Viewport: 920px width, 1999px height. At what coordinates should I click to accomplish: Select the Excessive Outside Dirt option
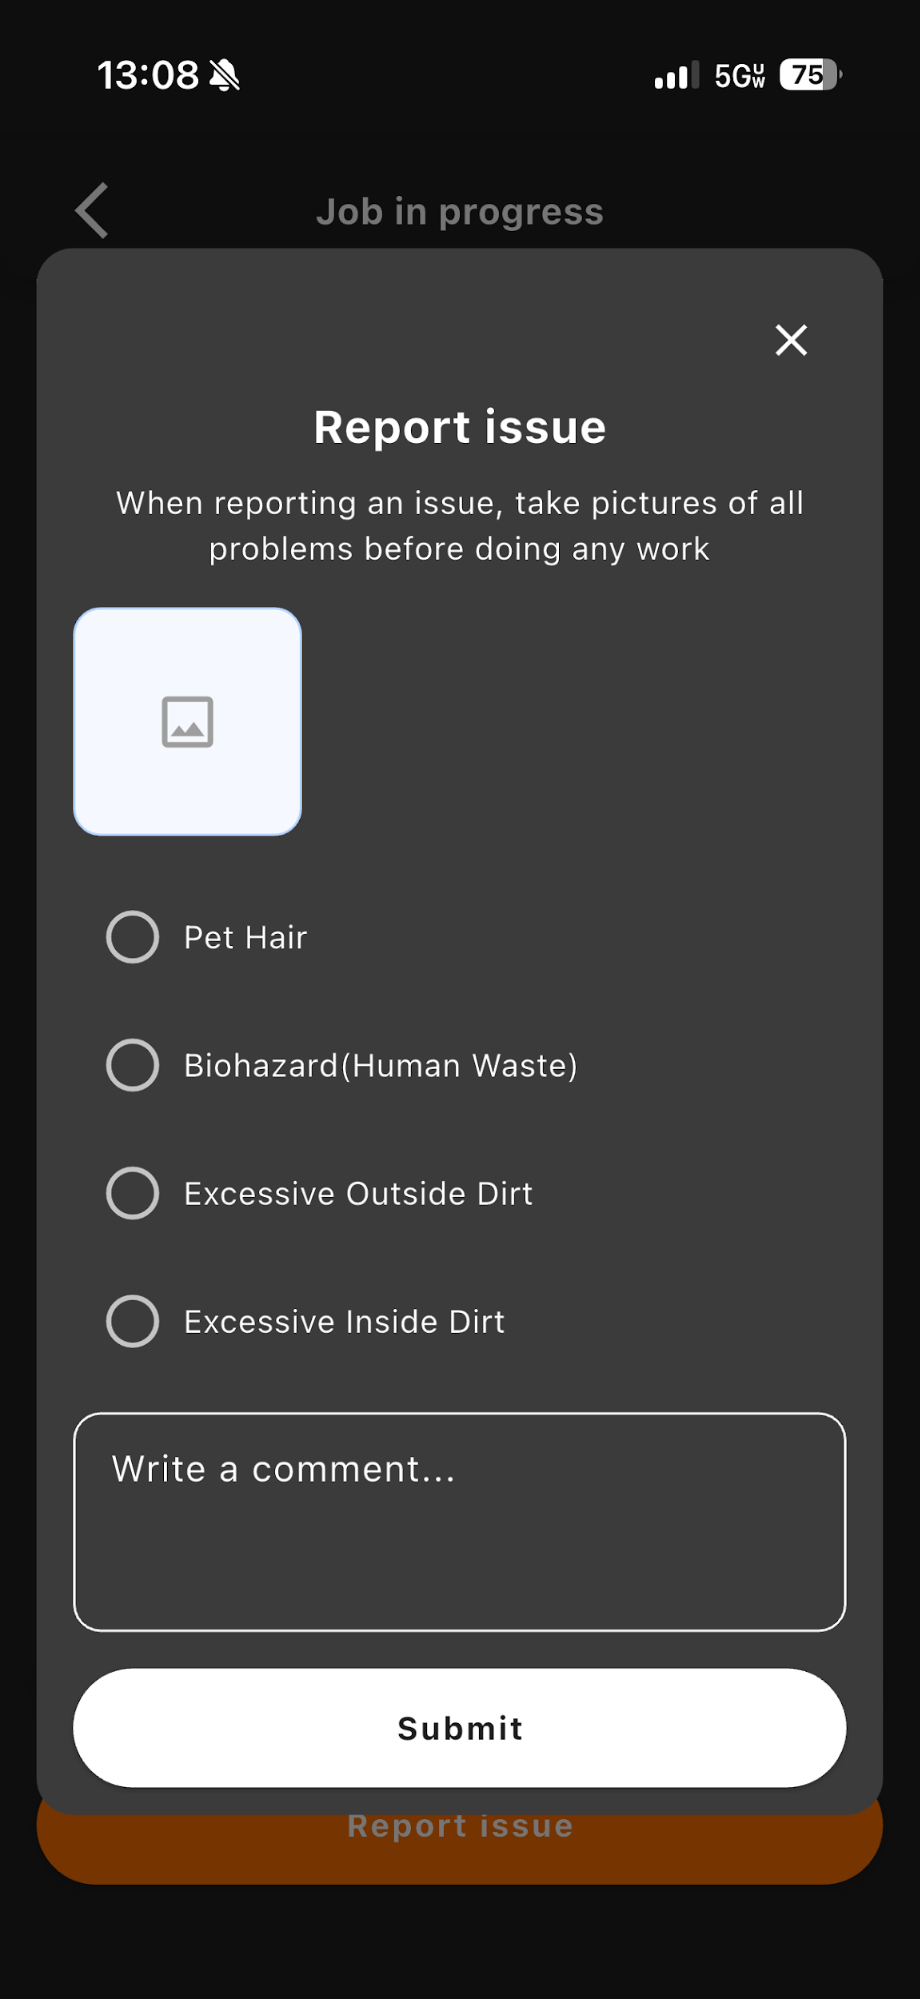(131, 1193)
